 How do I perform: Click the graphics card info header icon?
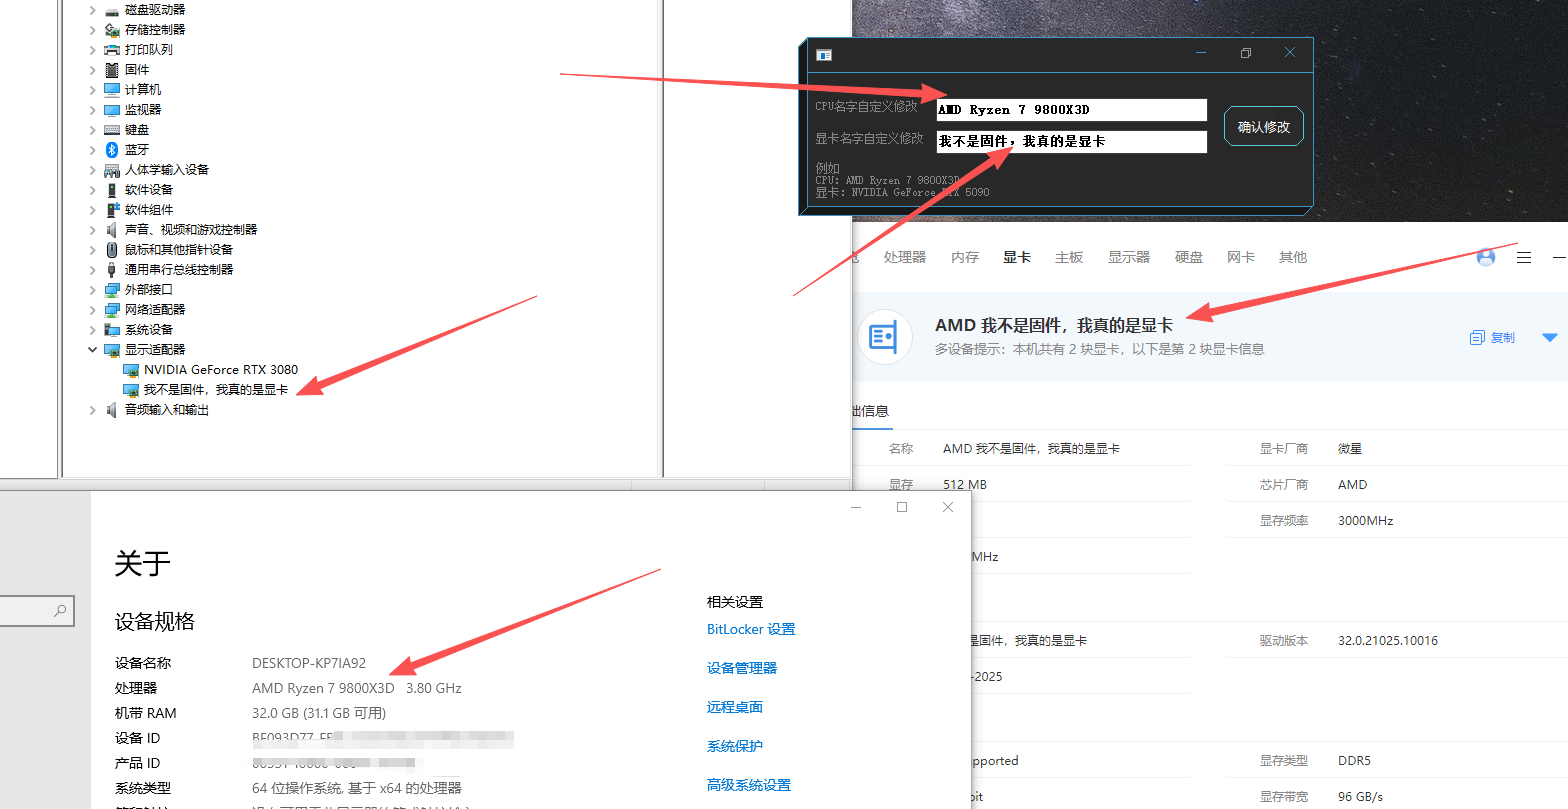point(884,337)
